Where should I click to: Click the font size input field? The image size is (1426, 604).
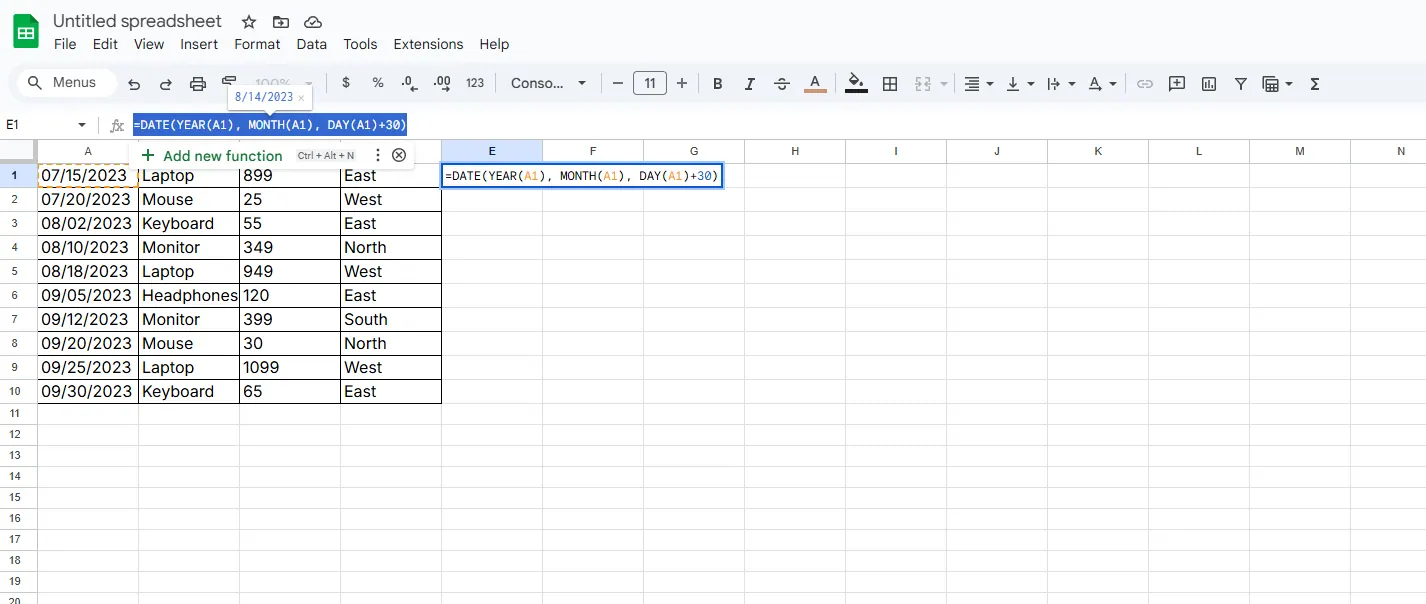[x=650, y=84]
